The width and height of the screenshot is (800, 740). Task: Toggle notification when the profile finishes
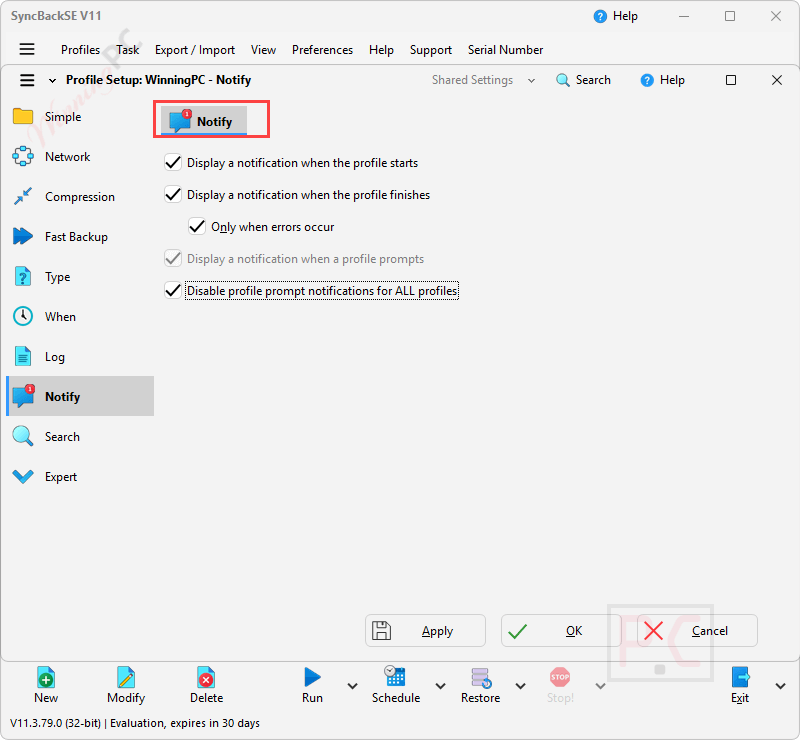point(173,194)
